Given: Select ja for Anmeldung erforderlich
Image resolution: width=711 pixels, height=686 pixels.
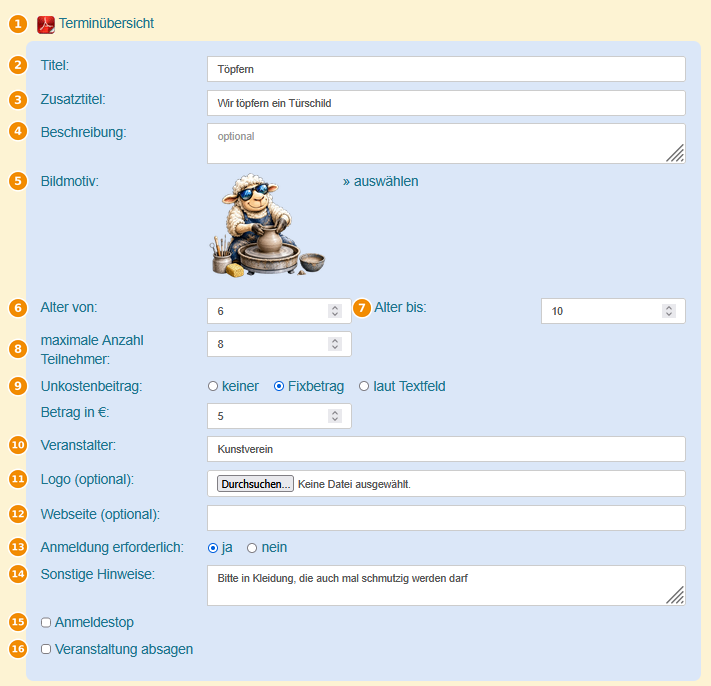Looking at the screenshot, I should 213,548.
